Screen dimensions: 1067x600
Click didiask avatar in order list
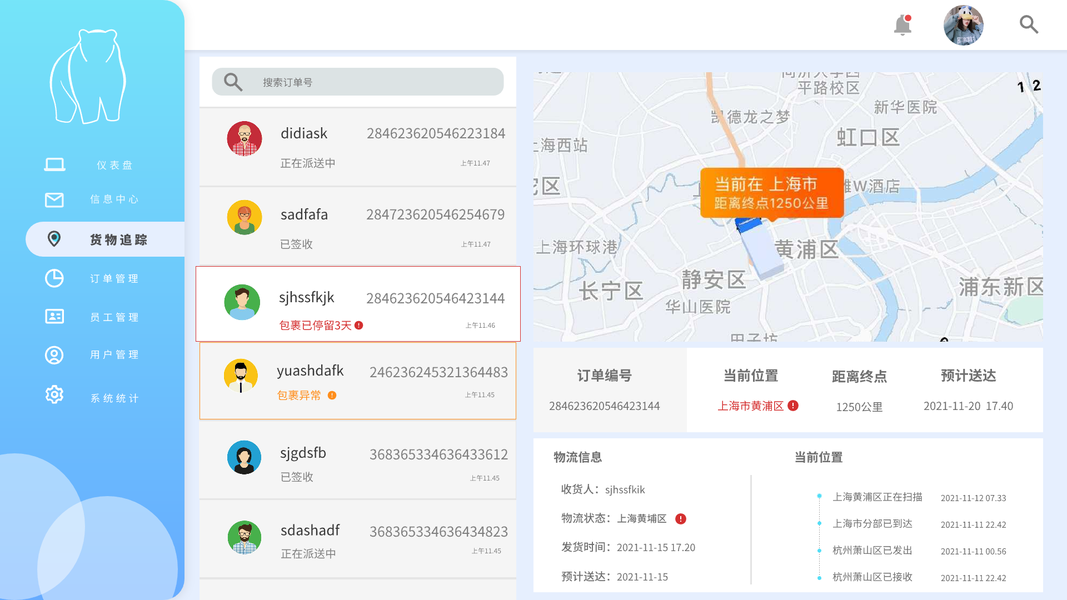tap(244, 139)
